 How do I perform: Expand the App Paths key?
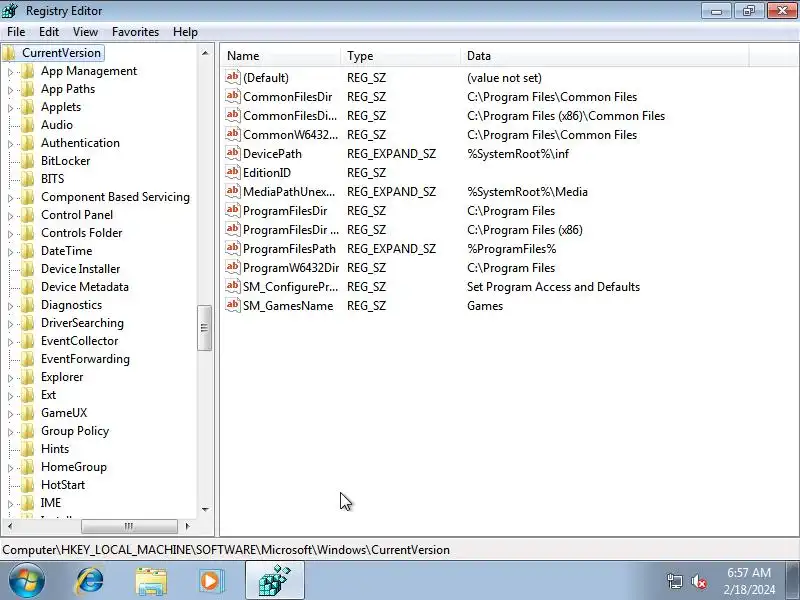coord(10,90)
